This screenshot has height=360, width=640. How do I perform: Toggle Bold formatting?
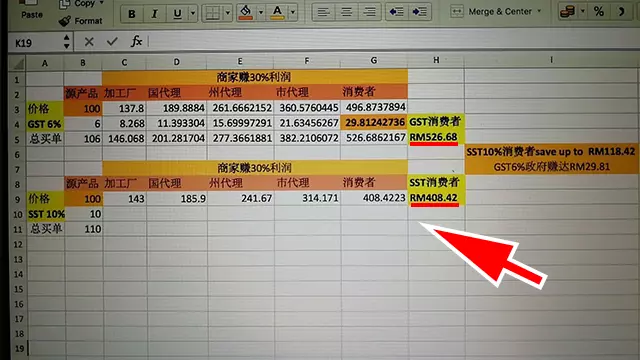tap(131, 14)
